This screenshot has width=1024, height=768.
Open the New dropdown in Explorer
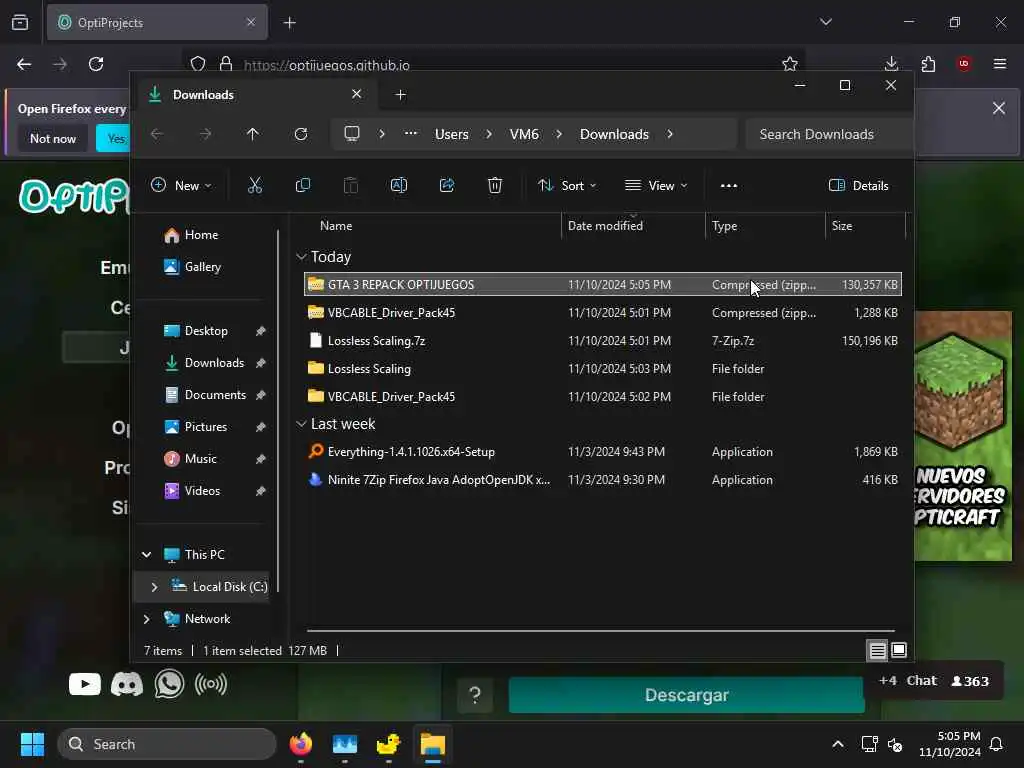point(181,185)
